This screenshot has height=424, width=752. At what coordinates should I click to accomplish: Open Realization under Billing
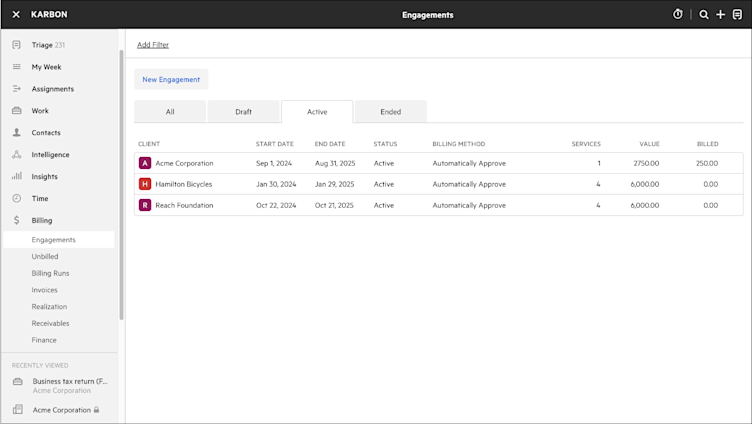(49, 307)
